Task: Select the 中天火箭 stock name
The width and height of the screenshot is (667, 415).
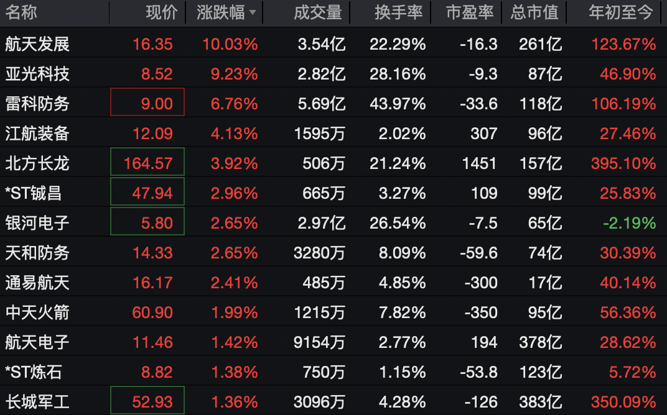Action: pos(37,312)
